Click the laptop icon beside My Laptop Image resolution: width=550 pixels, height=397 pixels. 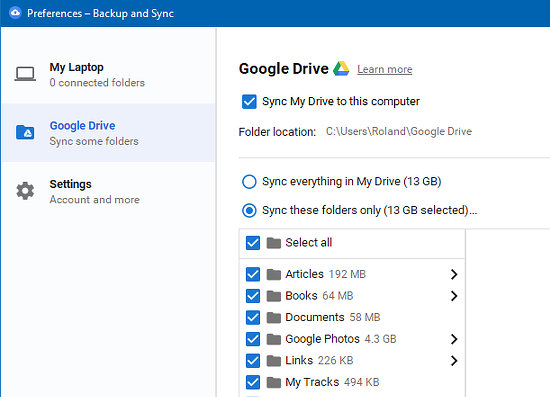point(25,74)
